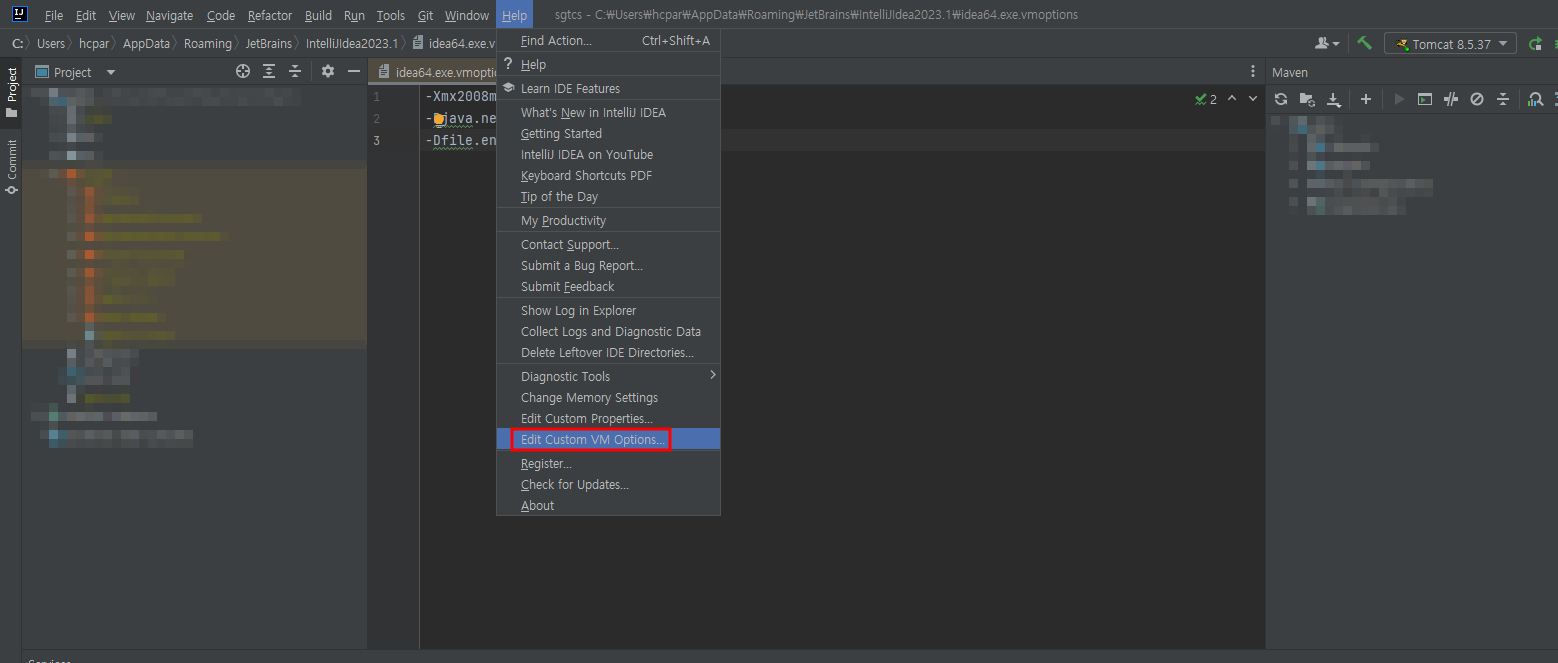Click IntelliJIdea2023.1 breadcrumb
Screen dimensions: 1558x663
tap(351, 44)
